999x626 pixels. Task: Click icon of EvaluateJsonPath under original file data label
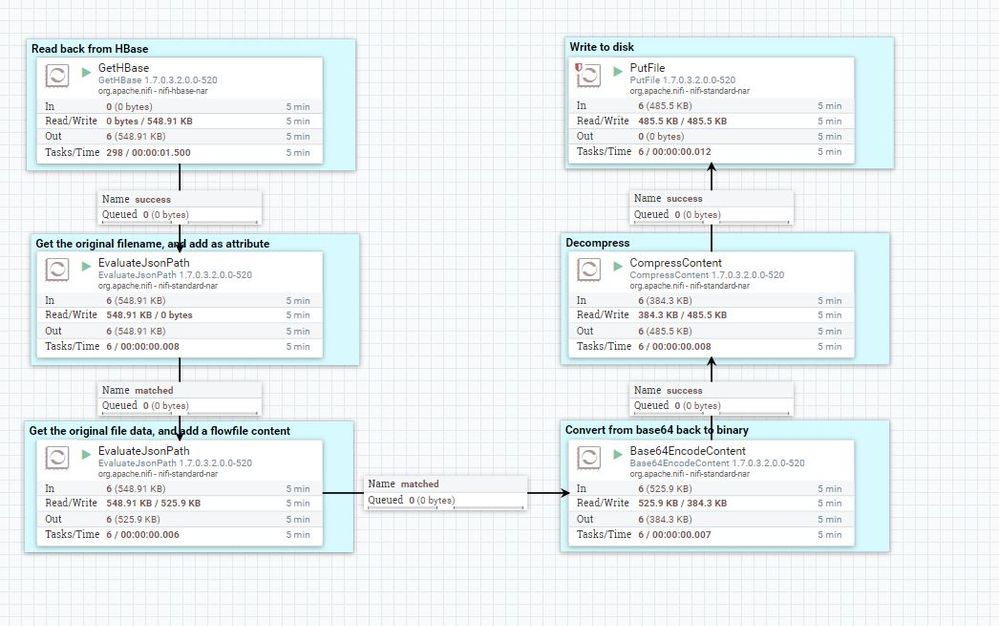(x=57, y=457)
